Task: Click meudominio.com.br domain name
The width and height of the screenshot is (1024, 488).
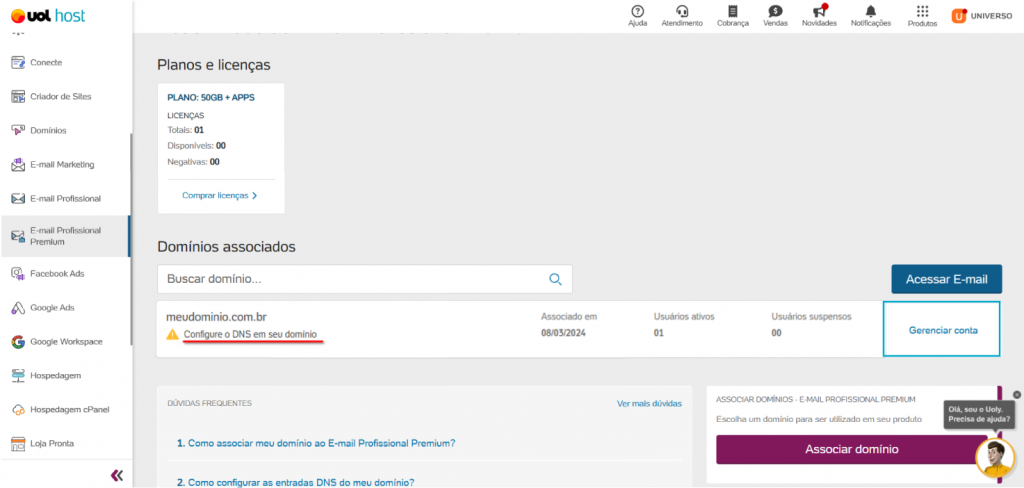Action: (x=216, y=317)
